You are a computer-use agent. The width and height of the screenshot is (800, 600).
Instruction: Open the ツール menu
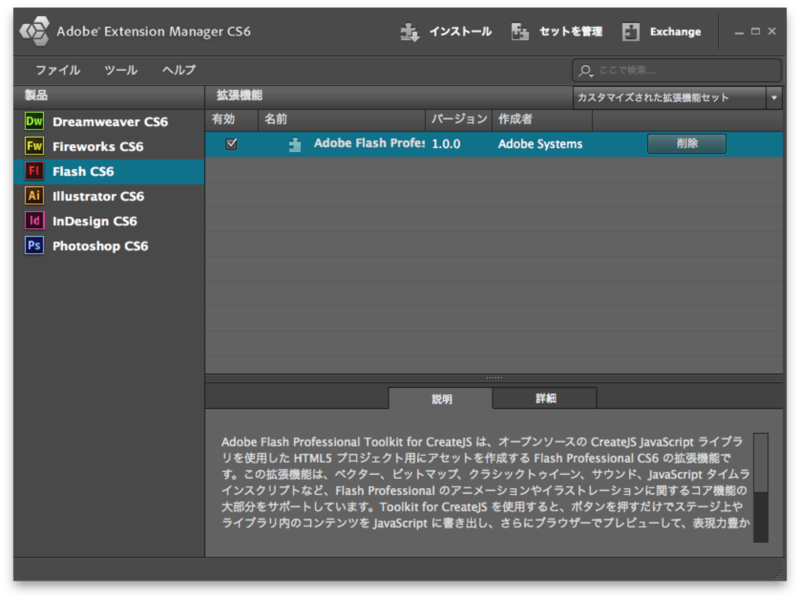point(121,71)
